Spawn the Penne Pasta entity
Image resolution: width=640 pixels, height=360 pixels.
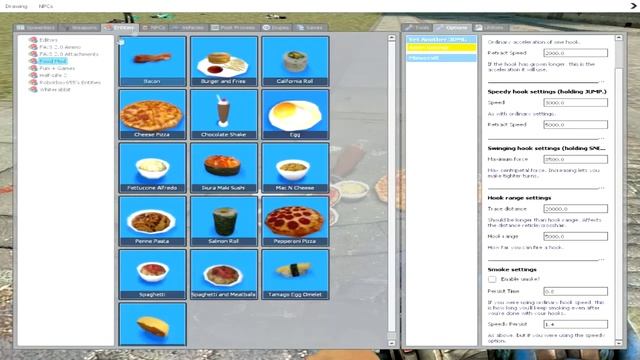(x=152, y=221)
